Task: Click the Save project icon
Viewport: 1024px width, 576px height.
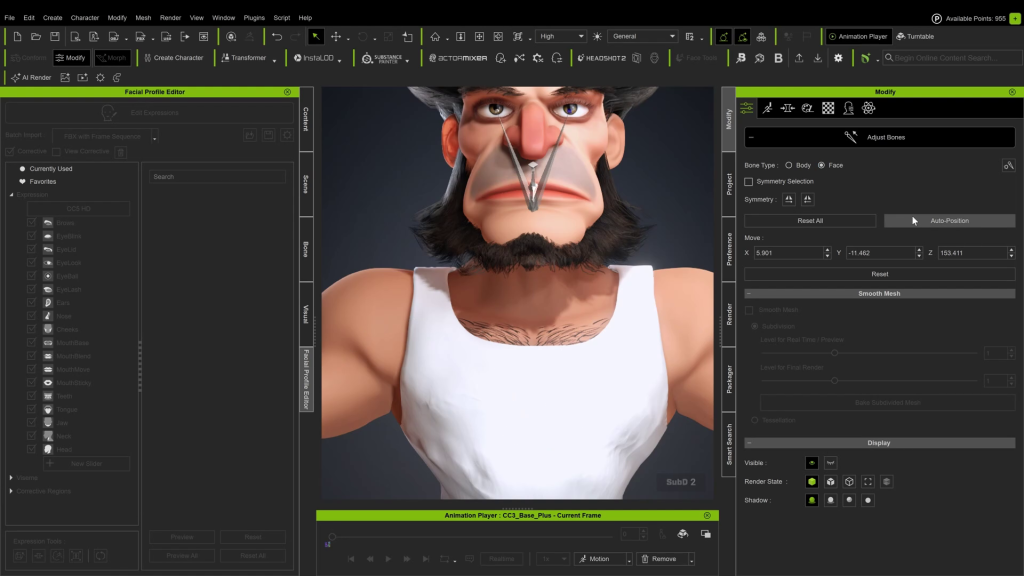Action: [55, 36]
